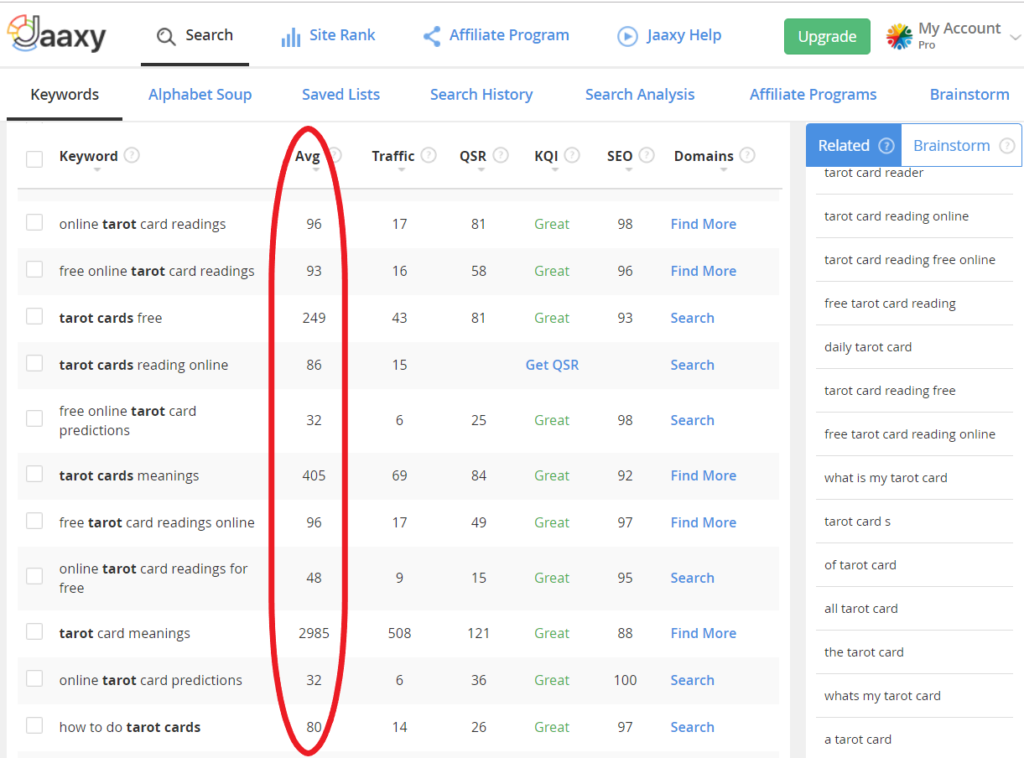Click Find More for "tarot card meanings"
Screen dimensions: 1024x758
[703, 633]
